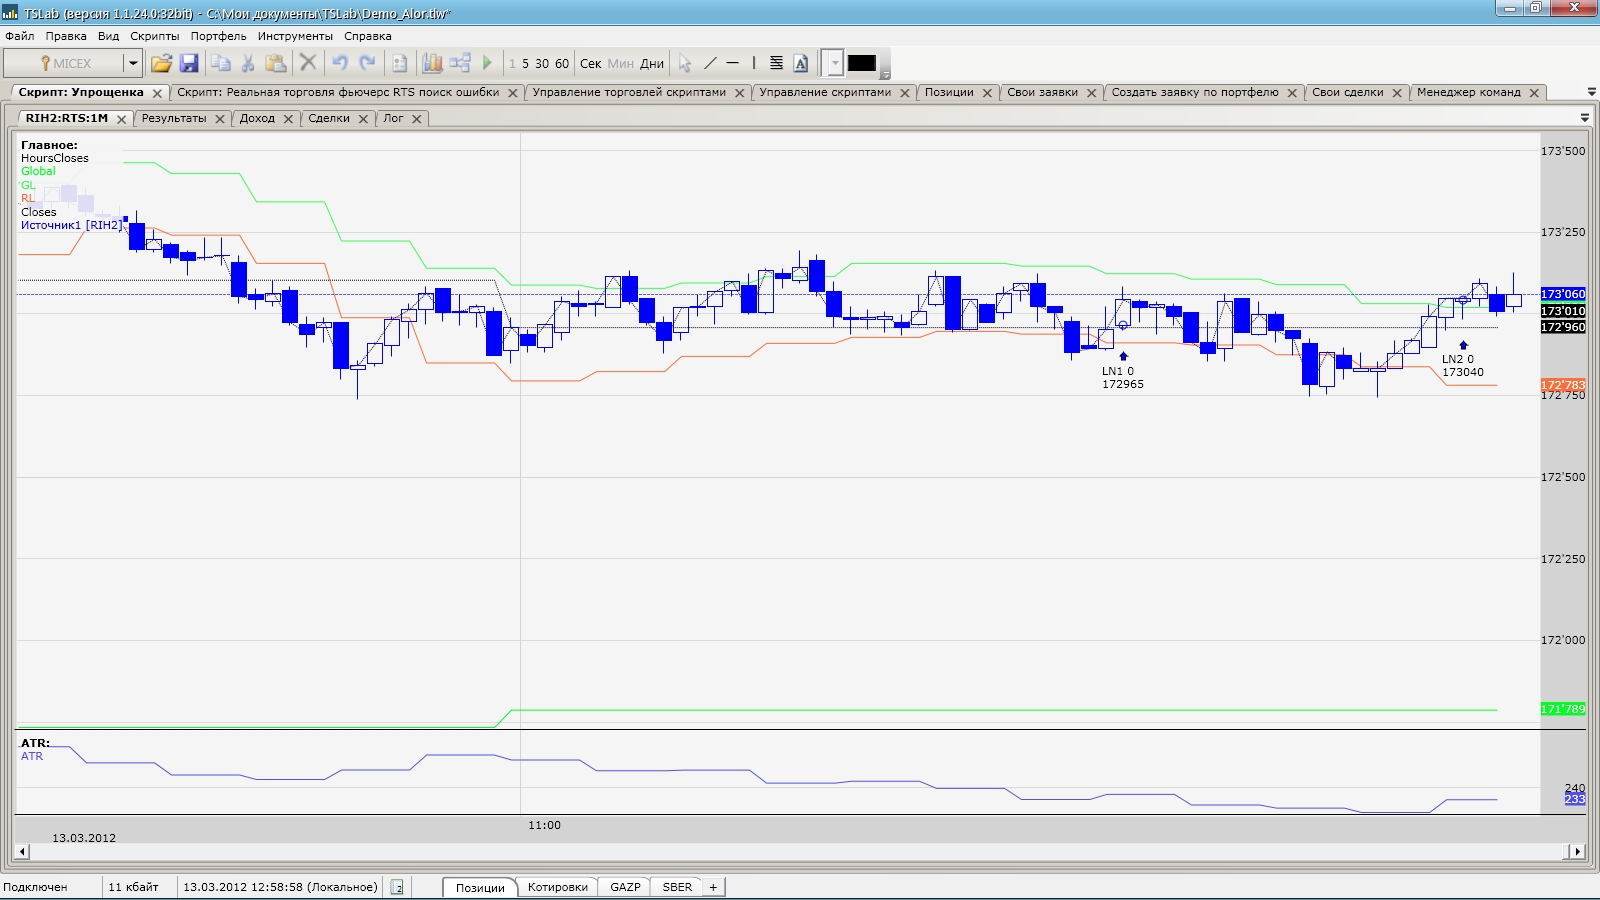
Task: Run the script with the green play icon
Action: coord(488,63)
